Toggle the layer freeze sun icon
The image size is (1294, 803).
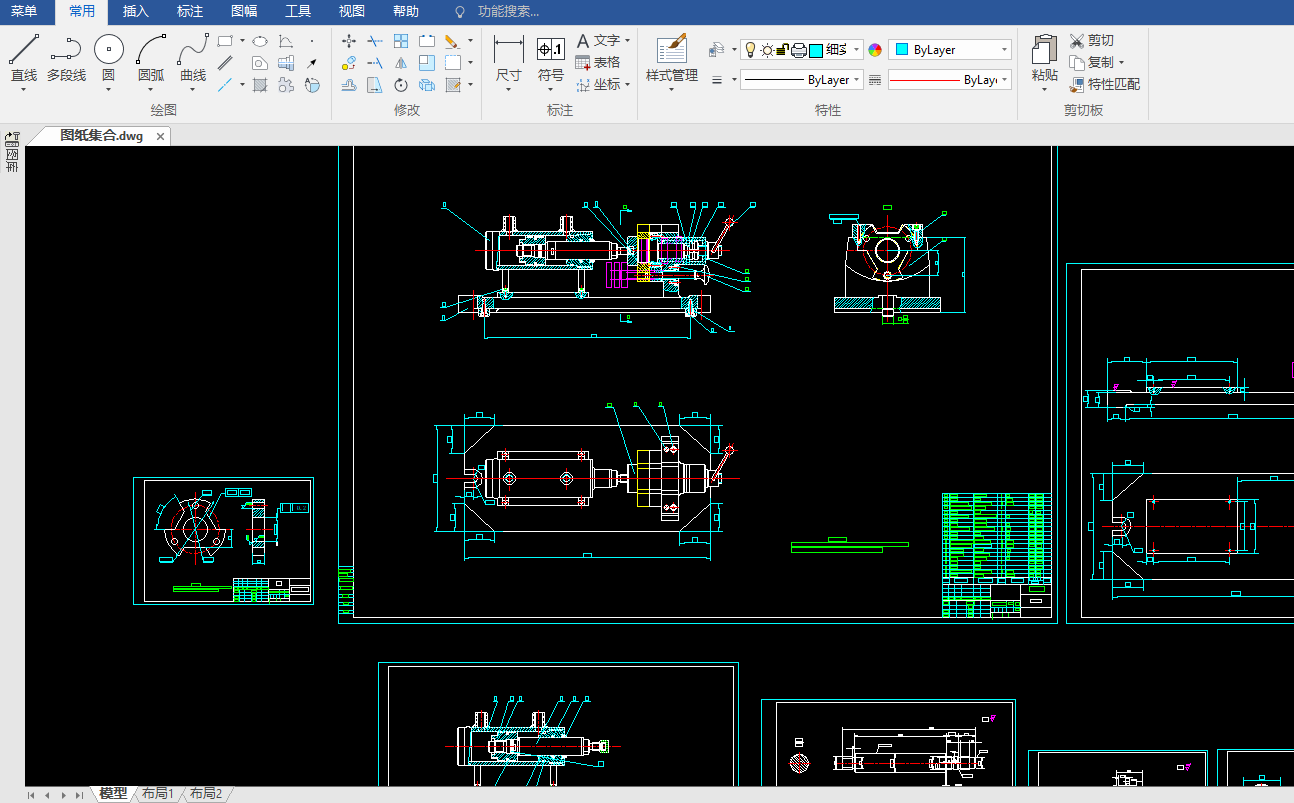click(x=767, y=50)
